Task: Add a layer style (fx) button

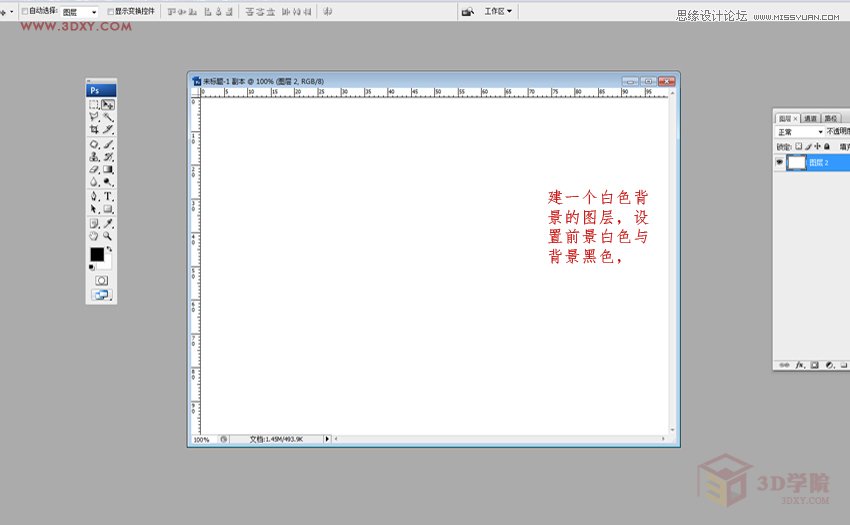Action: [x=800, y=365]
